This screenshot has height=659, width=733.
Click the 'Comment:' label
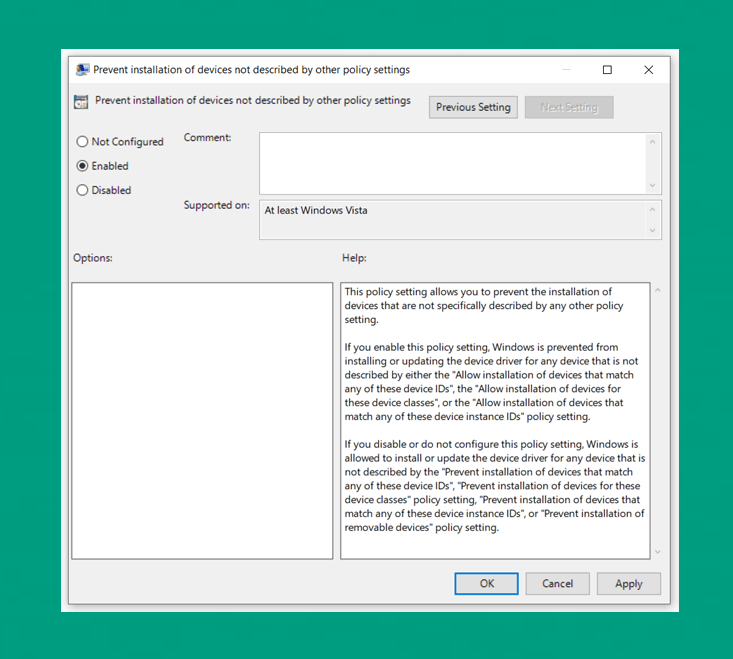(x=207, y=137)
